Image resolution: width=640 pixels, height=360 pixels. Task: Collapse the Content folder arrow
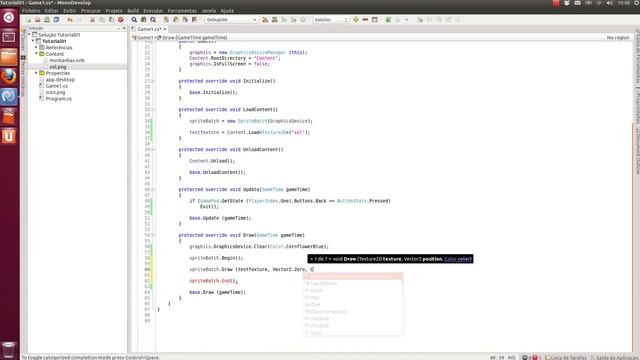pyautogui.click(x=36, y=54)
